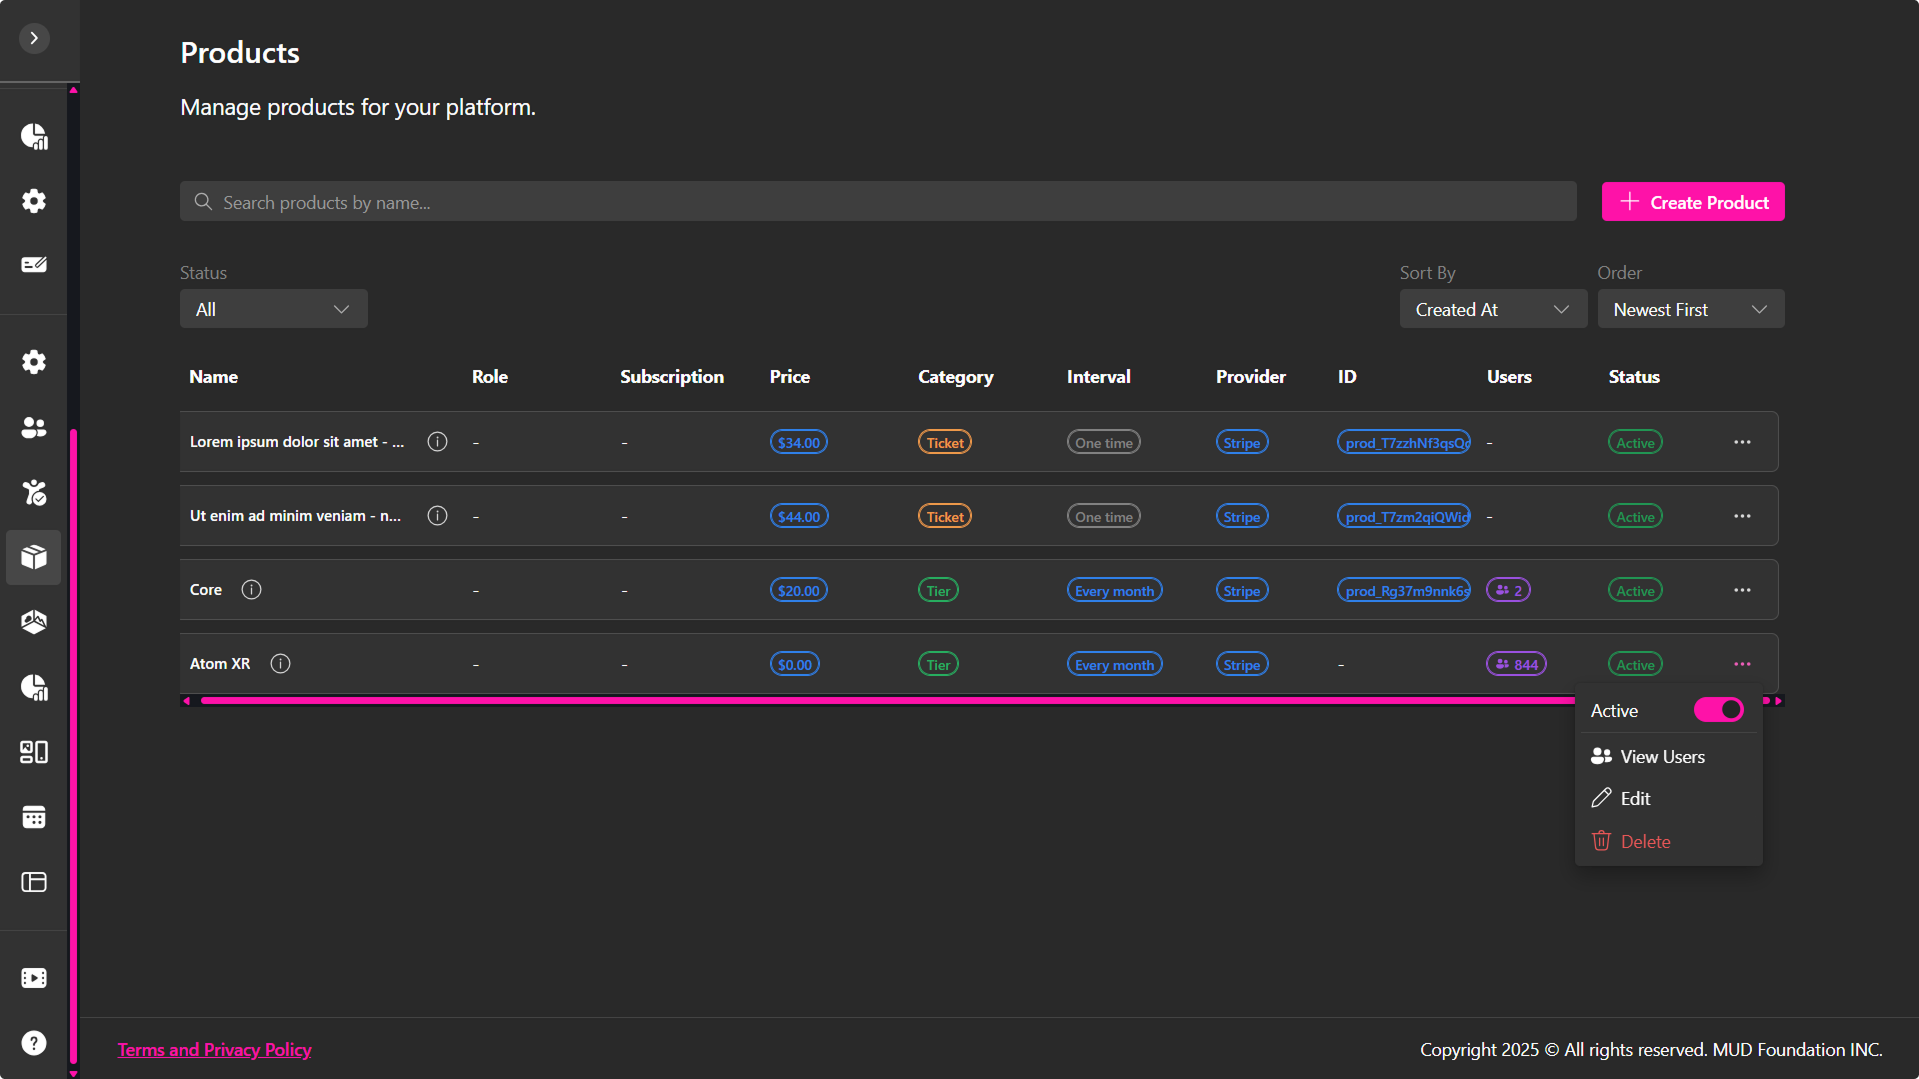Open the Order Newest First dropdown
The image size is (1919, 1079).
(1690, 309)
